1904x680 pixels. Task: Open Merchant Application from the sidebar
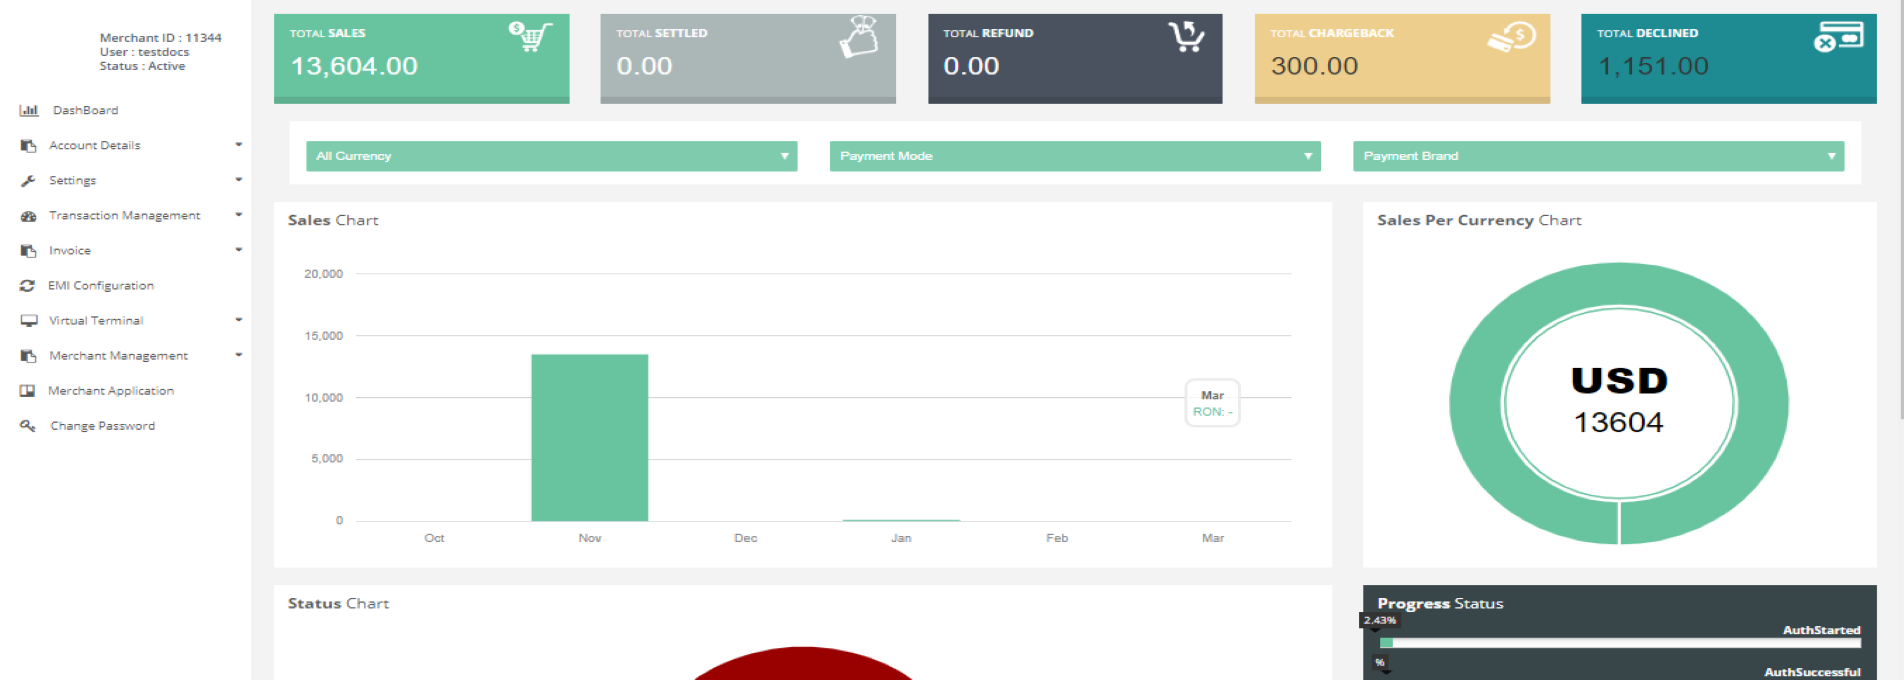[x=111, y=391]
